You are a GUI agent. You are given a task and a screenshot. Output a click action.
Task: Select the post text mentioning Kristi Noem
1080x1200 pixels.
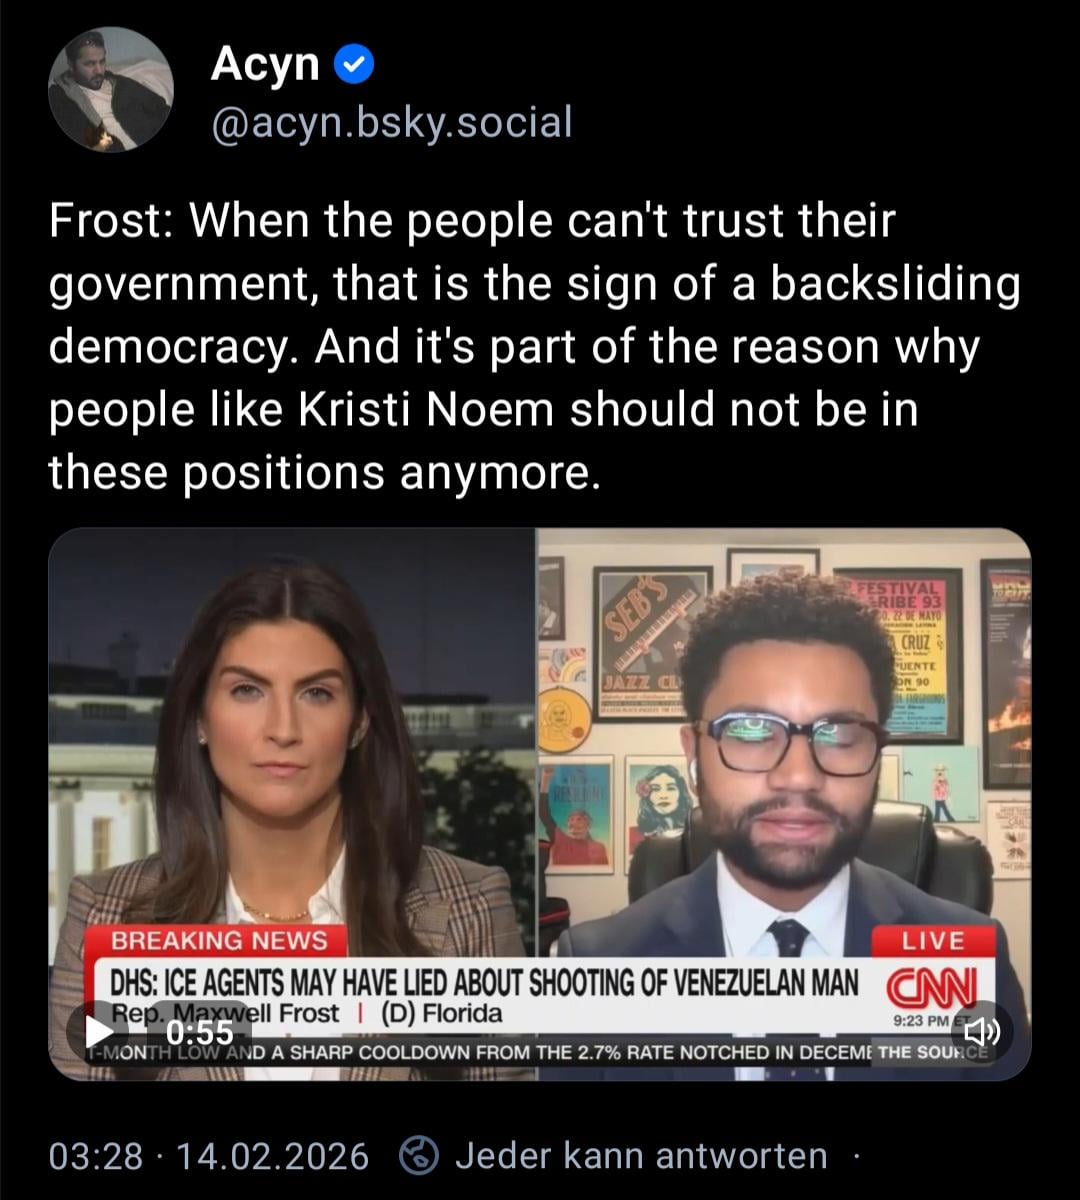tap(533, 346)
